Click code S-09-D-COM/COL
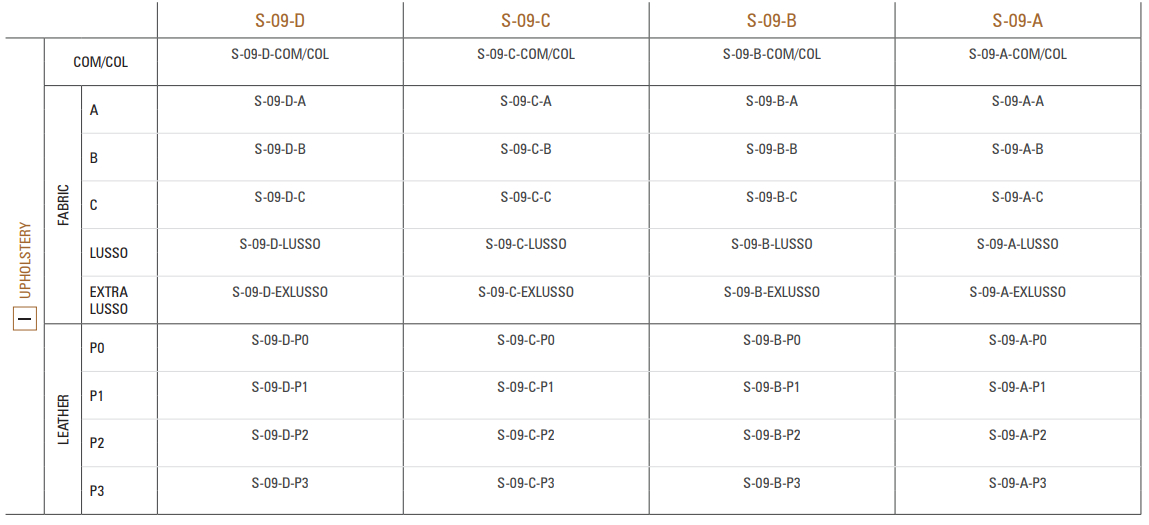Image resolution: width=1149 pixels, height=525 pixels. point(280,54)
